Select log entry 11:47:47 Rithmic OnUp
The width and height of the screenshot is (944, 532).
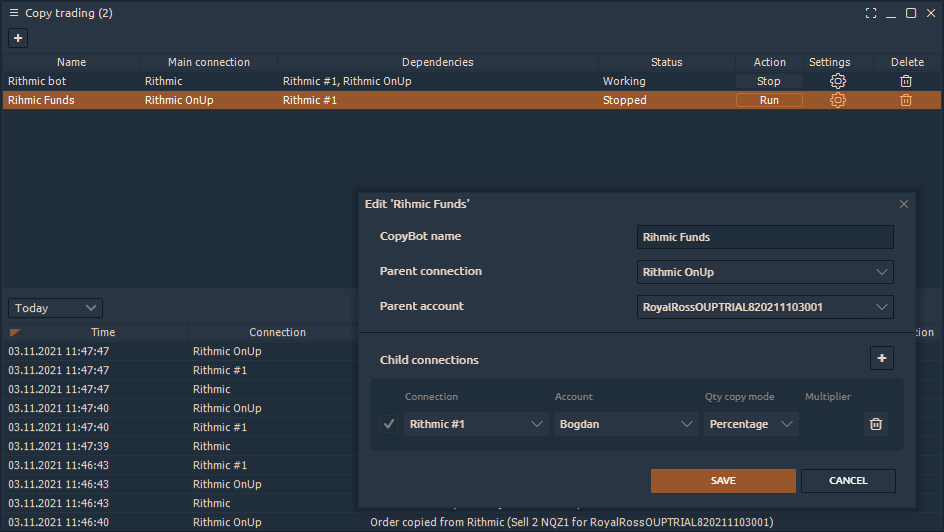(181, 351)
